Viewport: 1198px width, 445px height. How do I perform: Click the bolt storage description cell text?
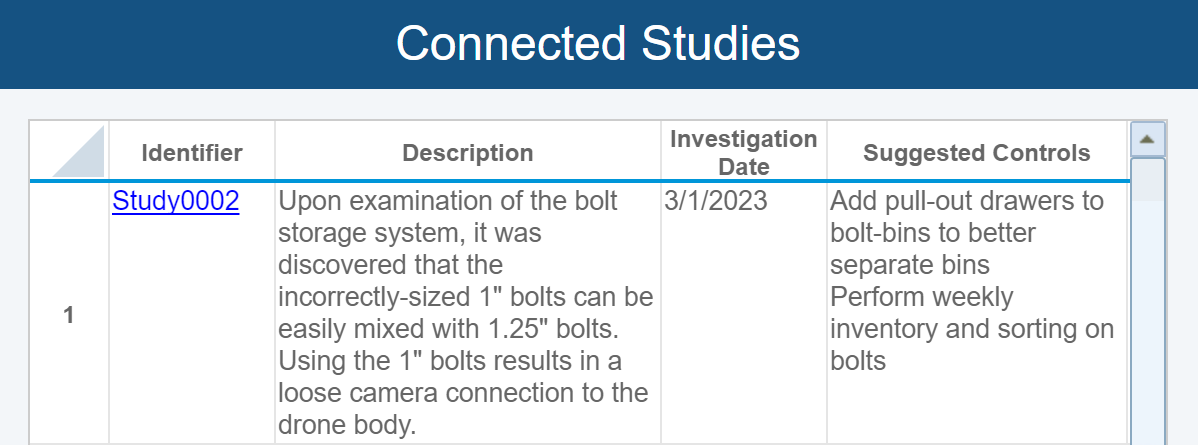point(448,218)
